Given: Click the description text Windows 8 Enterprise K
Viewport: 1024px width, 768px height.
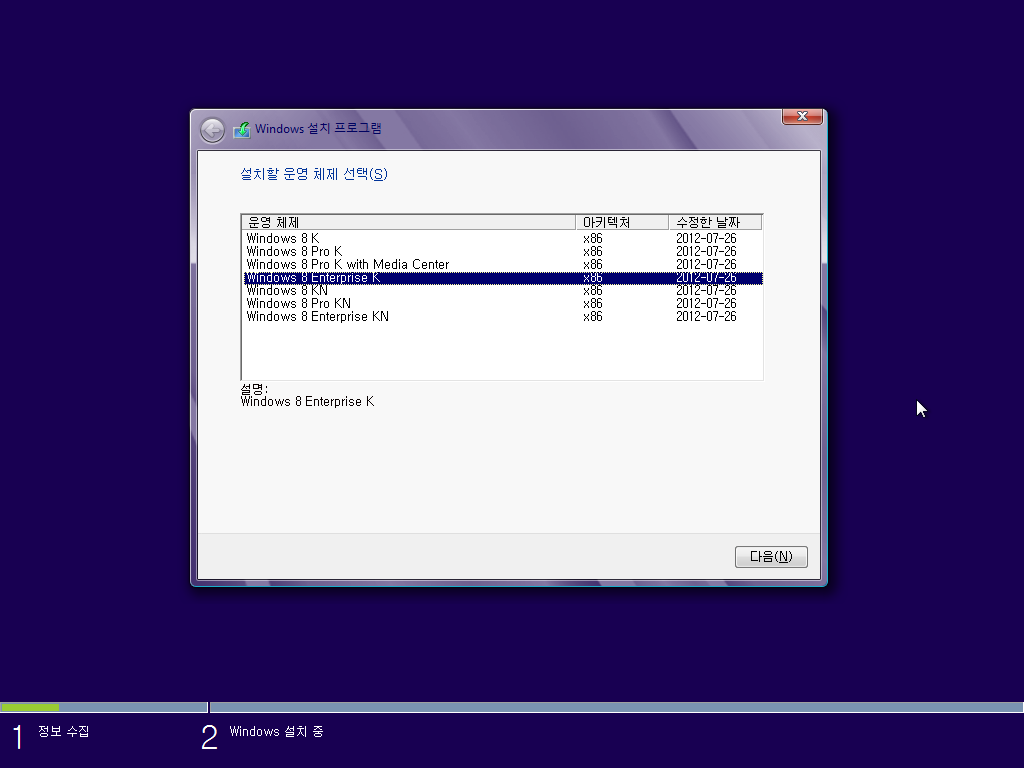Looking at the screenshot, I should tap(308, 402).
